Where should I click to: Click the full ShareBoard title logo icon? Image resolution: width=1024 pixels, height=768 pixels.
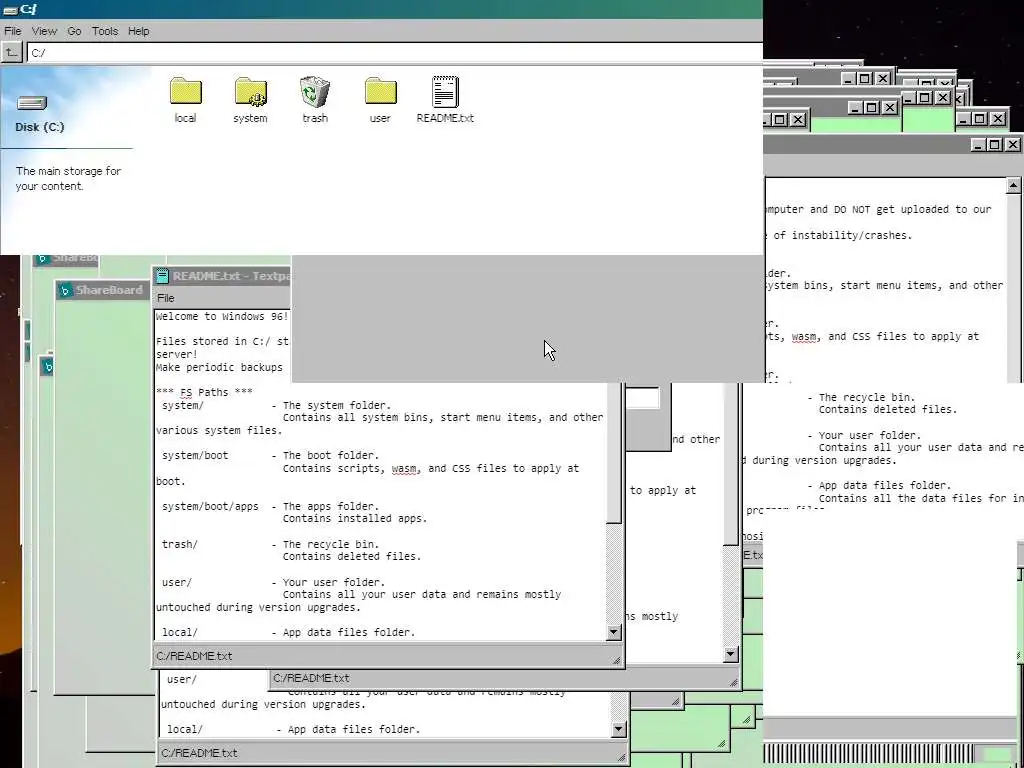click(x=65, y=291)
